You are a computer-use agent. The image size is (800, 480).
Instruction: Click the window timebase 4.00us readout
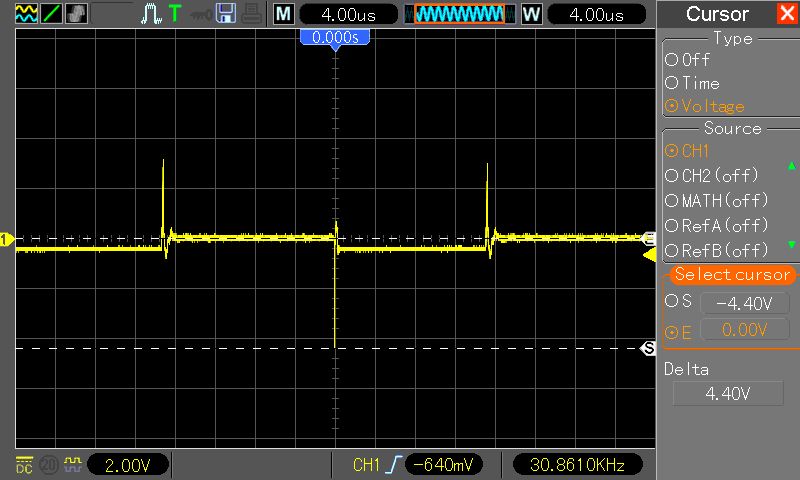coord(596,14)
